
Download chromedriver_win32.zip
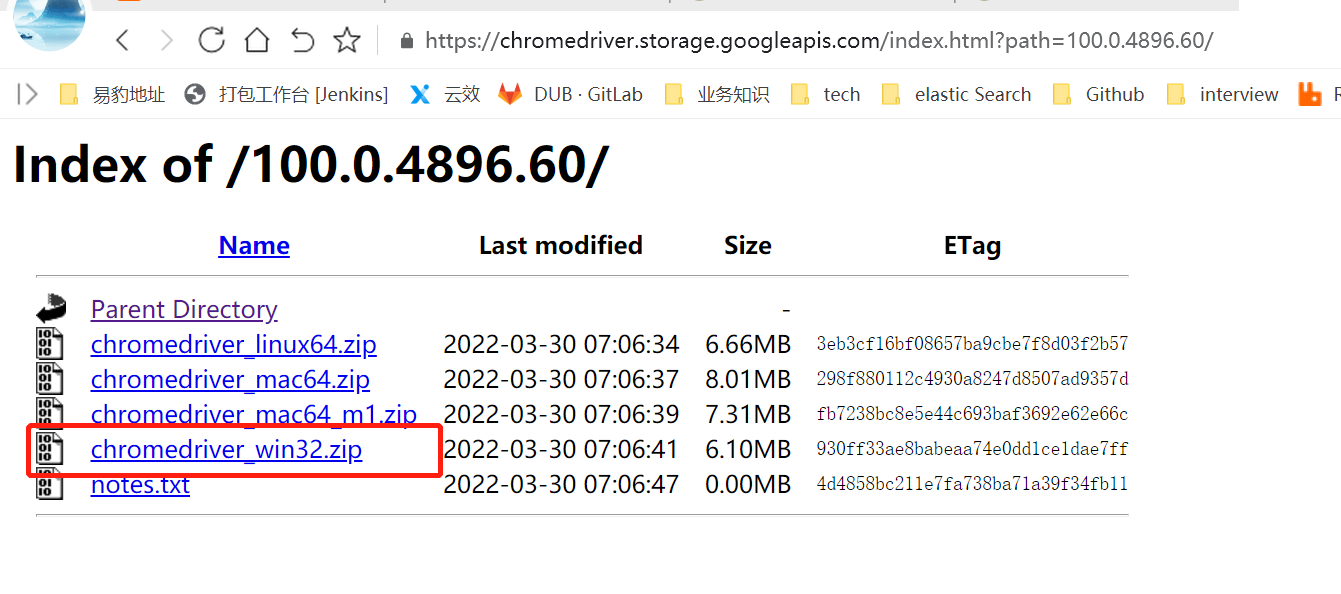[x=226, y=450]
